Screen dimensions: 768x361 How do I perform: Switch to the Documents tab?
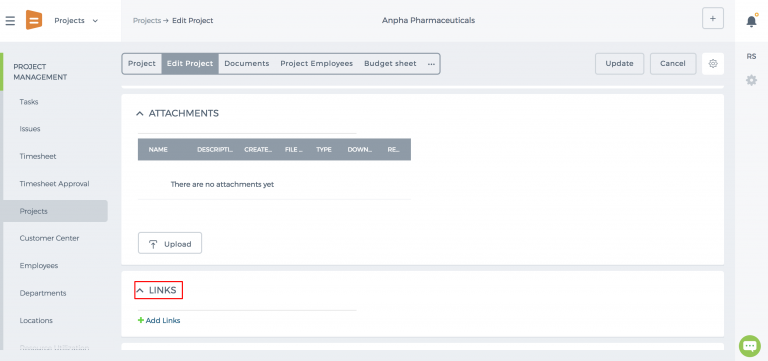pyautogui.click(x=247, y=64)
